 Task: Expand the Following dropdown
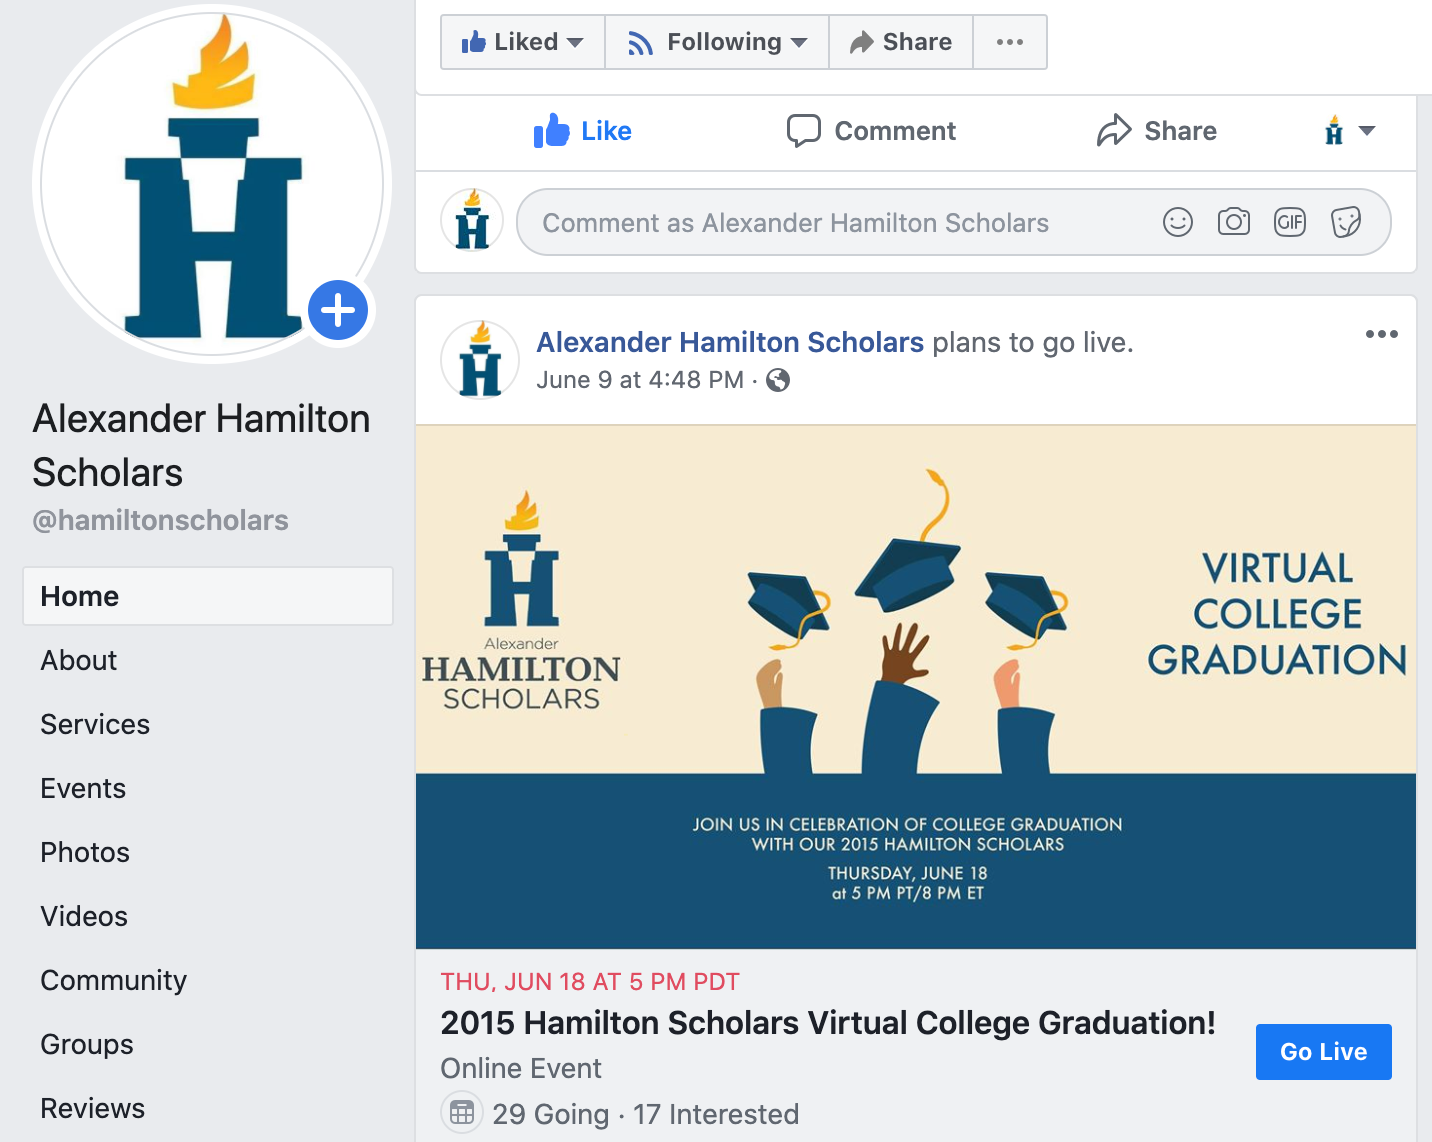click(x=717, y=42)
